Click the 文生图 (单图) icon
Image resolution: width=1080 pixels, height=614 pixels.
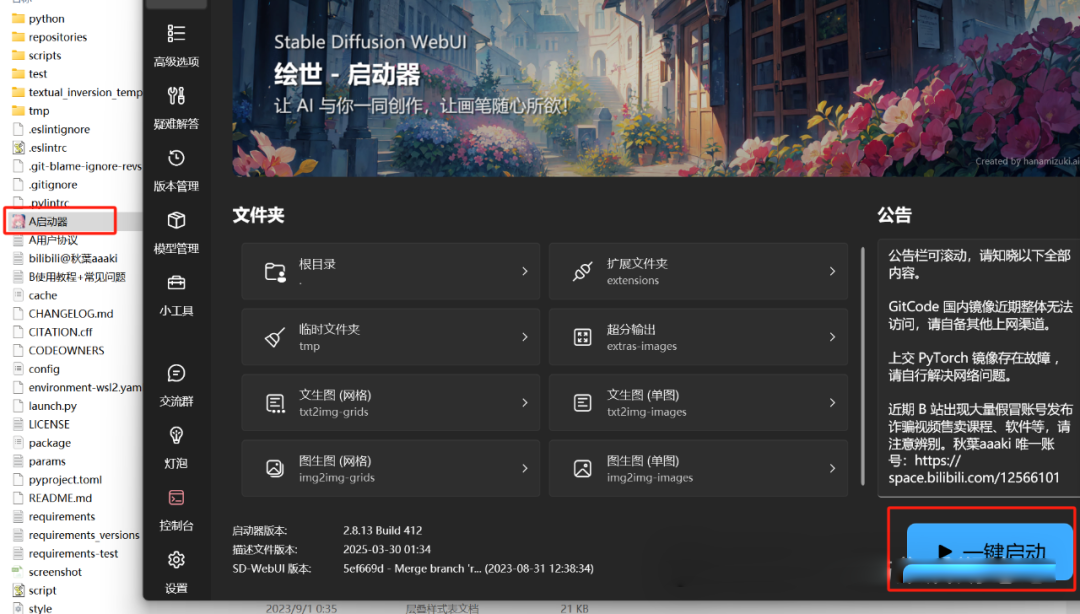pyautogui.click(x=583, y=402)
